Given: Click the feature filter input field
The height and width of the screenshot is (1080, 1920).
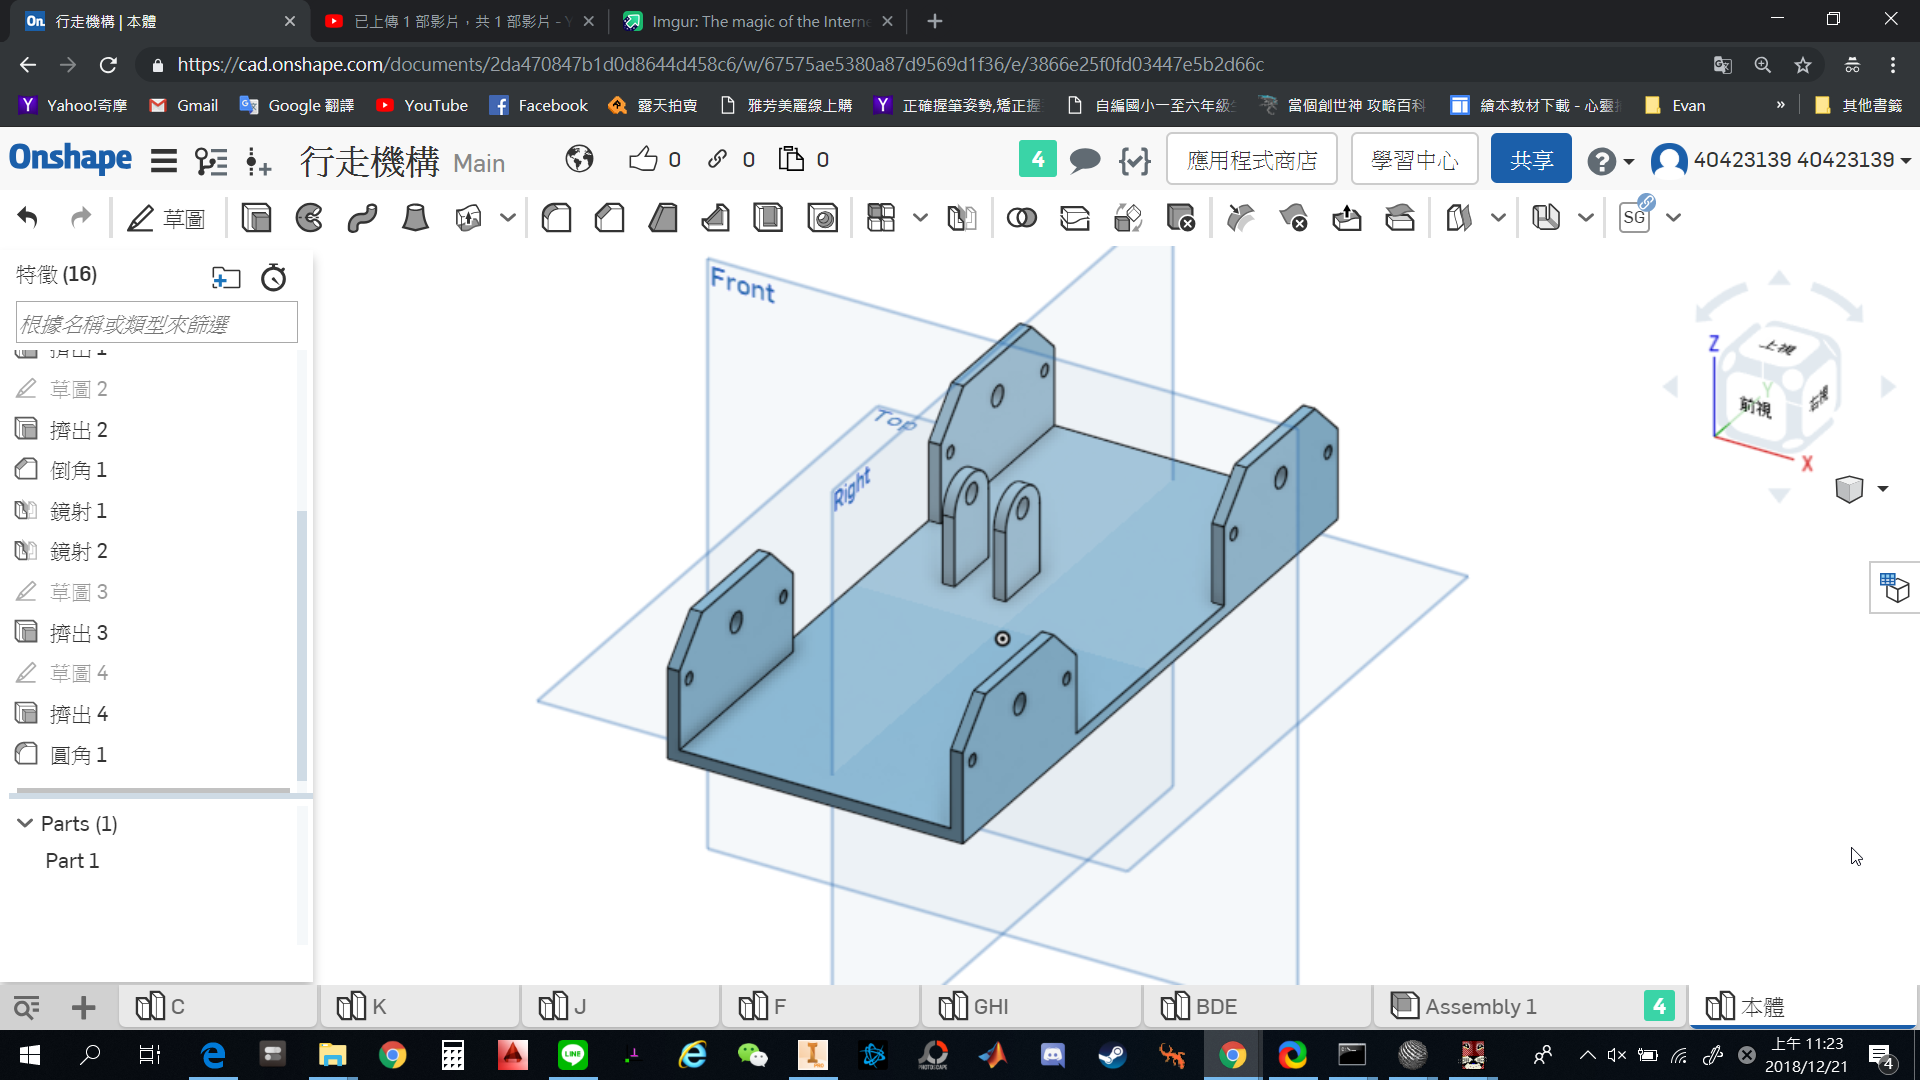Looking at the screenshot, I should point(157,324).
